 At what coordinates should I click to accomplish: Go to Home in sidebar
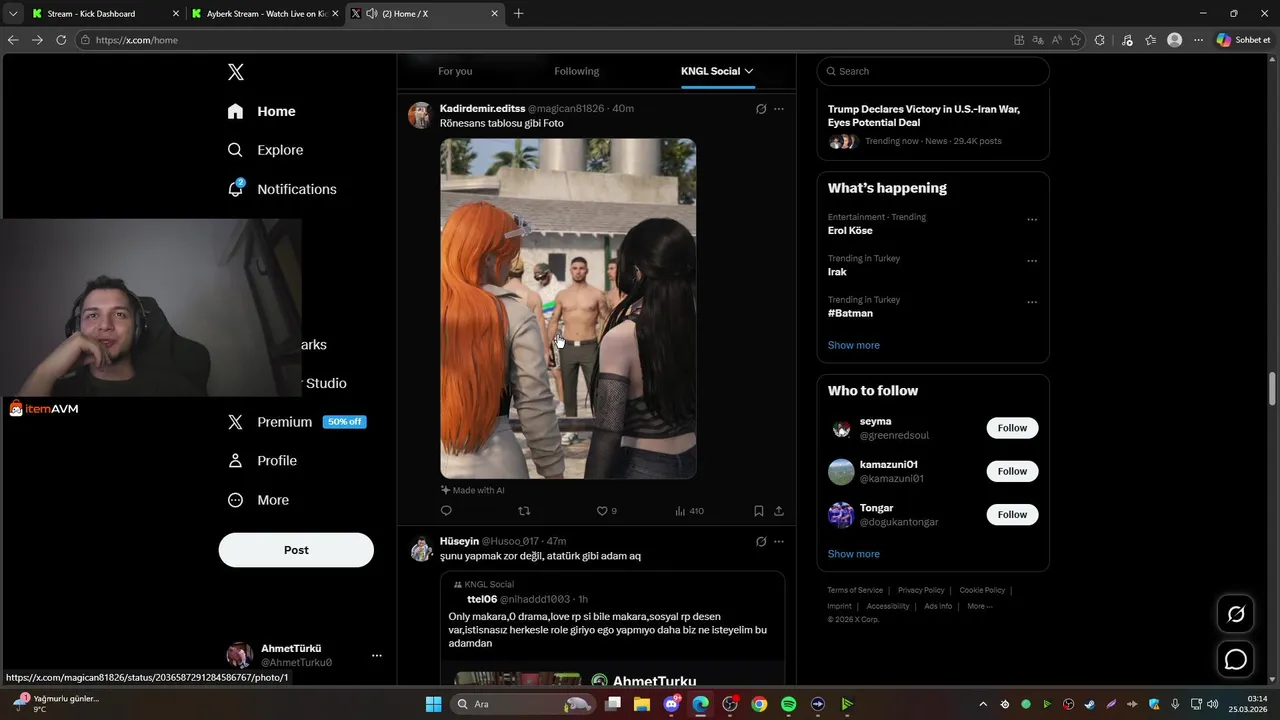(262, 111)
